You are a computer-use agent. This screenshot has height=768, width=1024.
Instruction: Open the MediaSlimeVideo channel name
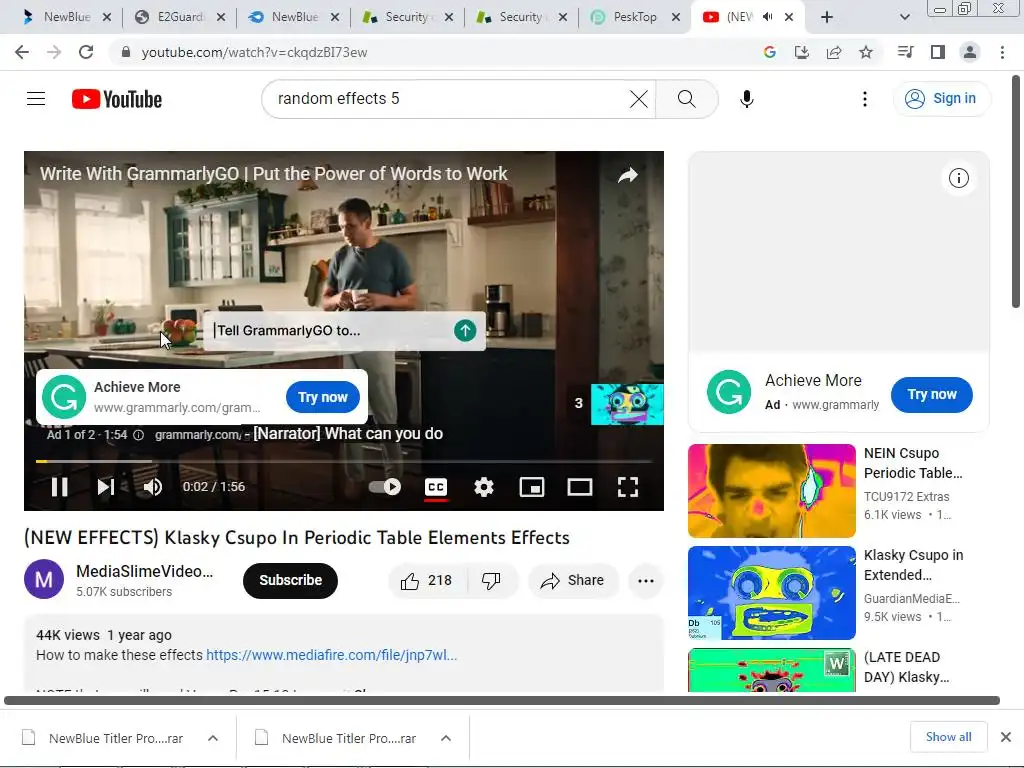coord(144,571)
